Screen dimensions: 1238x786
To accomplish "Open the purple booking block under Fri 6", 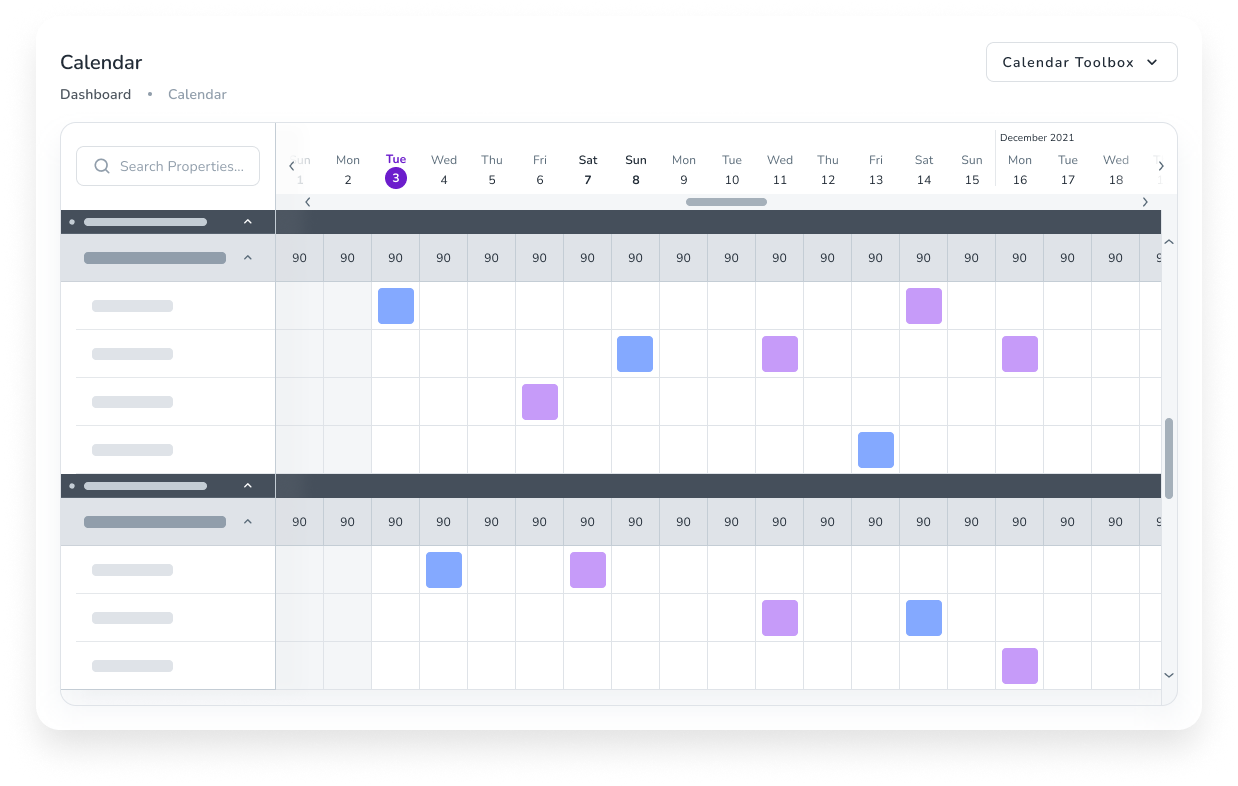I will [x=540, y=402].
